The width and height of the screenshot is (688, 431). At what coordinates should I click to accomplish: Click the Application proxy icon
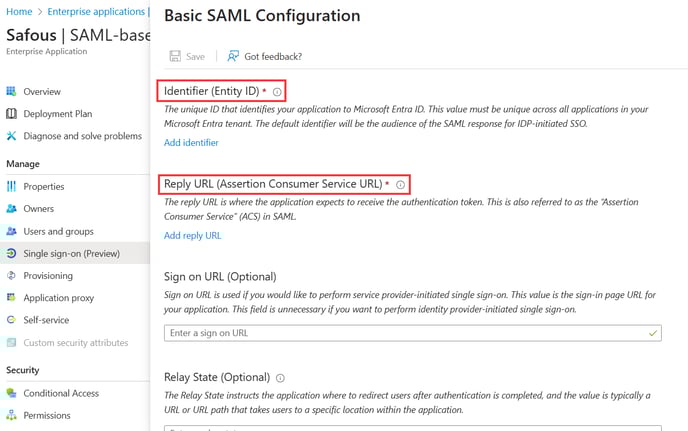click(12, 298)
